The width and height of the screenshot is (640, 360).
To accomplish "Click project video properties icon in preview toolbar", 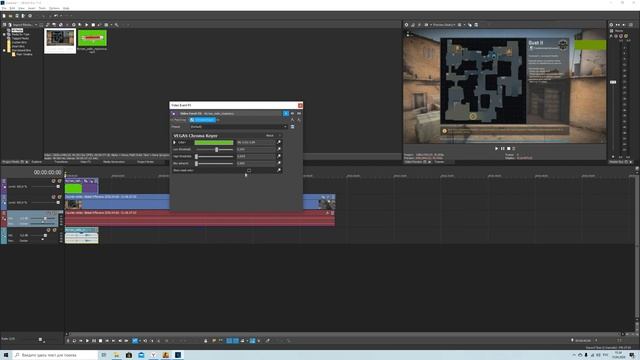I will [407, 25].
